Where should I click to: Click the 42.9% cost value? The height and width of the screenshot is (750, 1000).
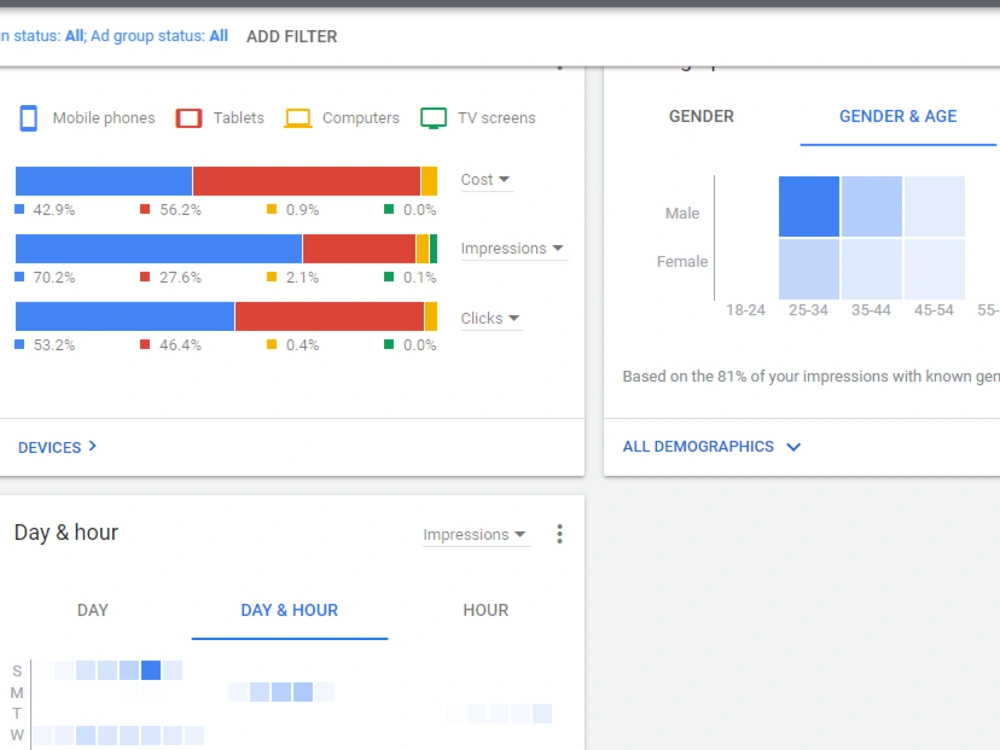point(54,210)
